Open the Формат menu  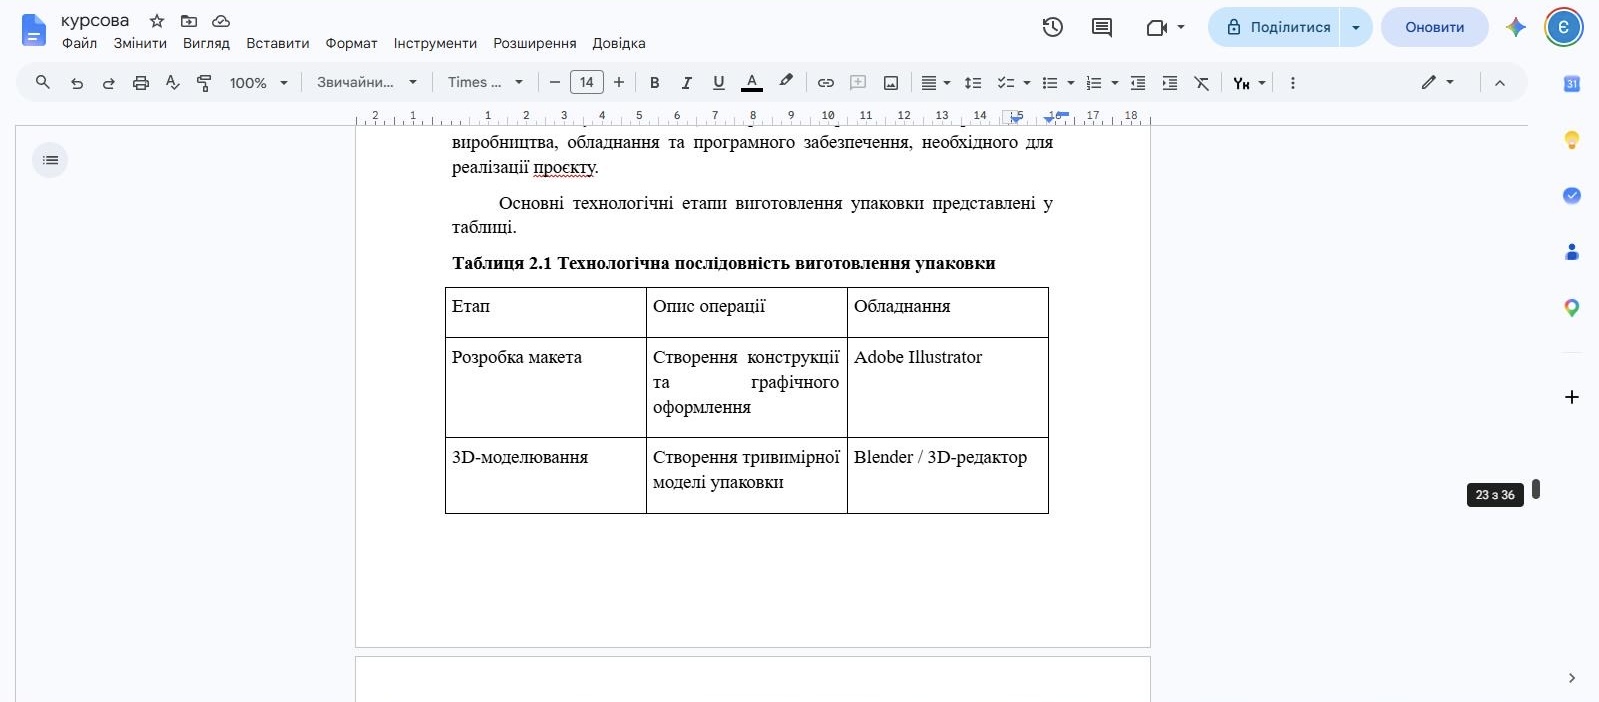coord(352,44)
